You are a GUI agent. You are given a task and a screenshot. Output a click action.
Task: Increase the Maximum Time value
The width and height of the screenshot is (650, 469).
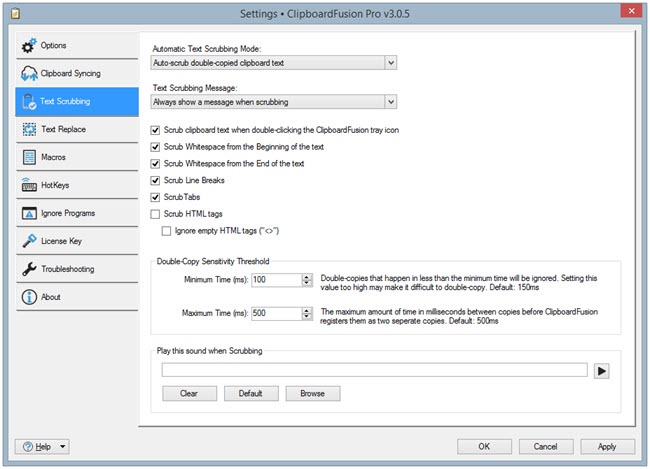point(307,311)
